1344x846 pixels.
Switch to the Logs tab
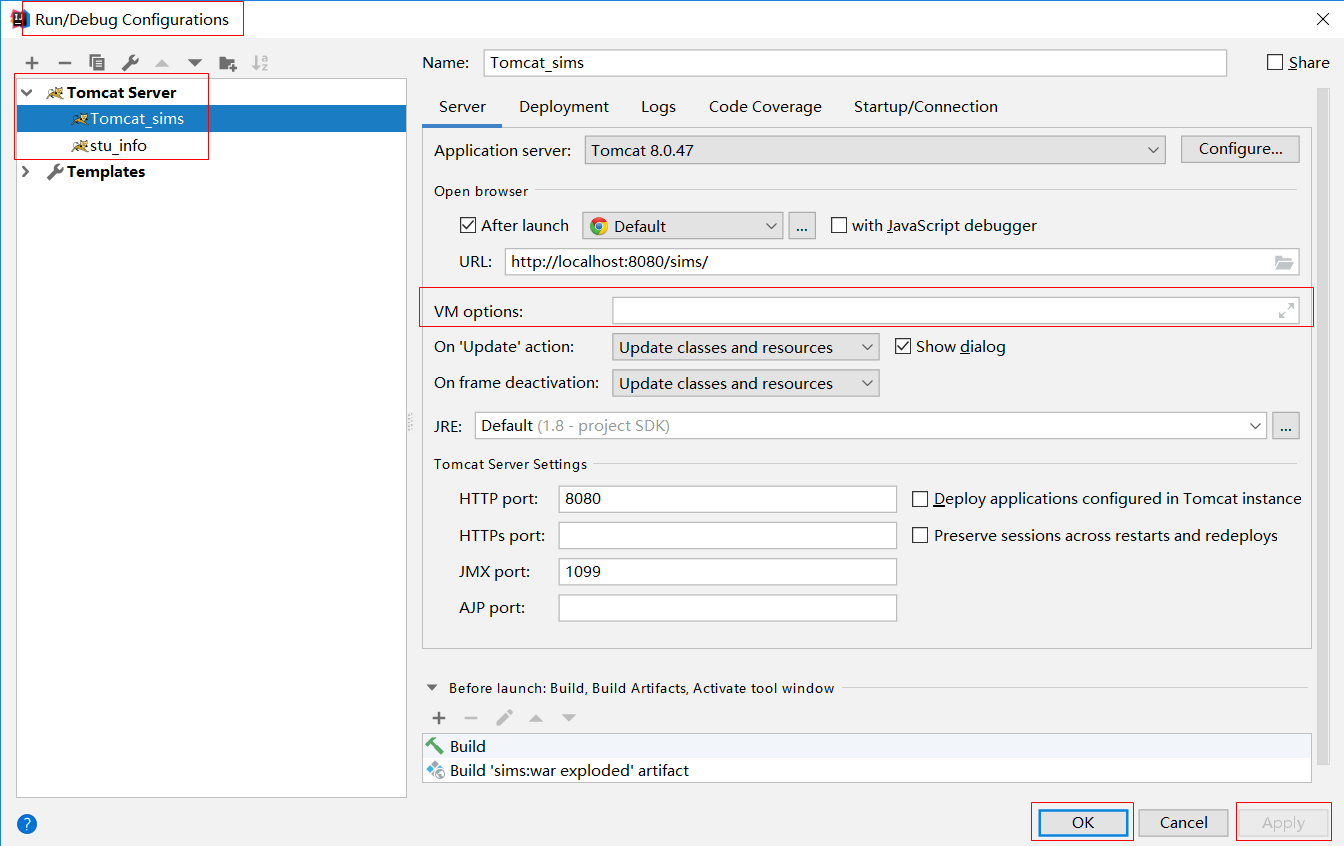pyautogui.click(x=658, y=107)
